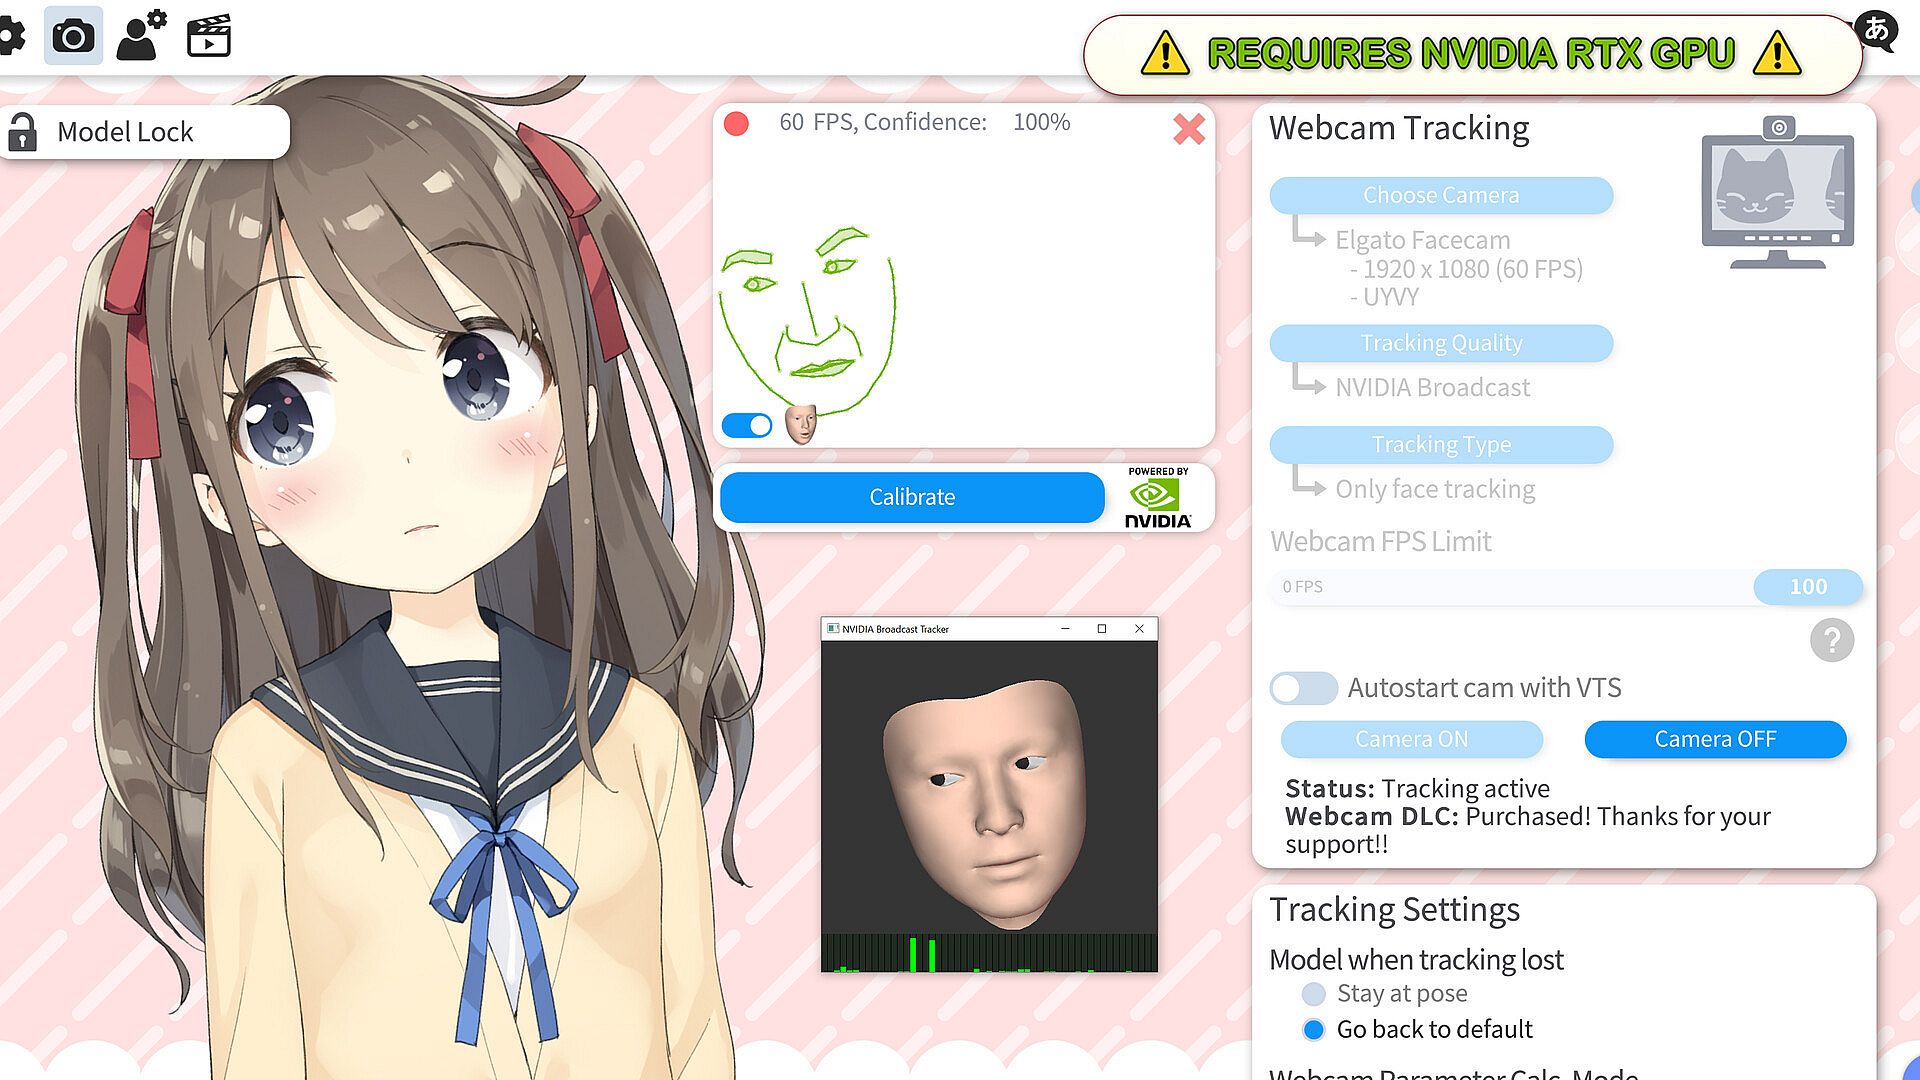This screenshot has height=1080, width=1920.
Task: Open the model settings person-gear icon
Action: [141, 37]
